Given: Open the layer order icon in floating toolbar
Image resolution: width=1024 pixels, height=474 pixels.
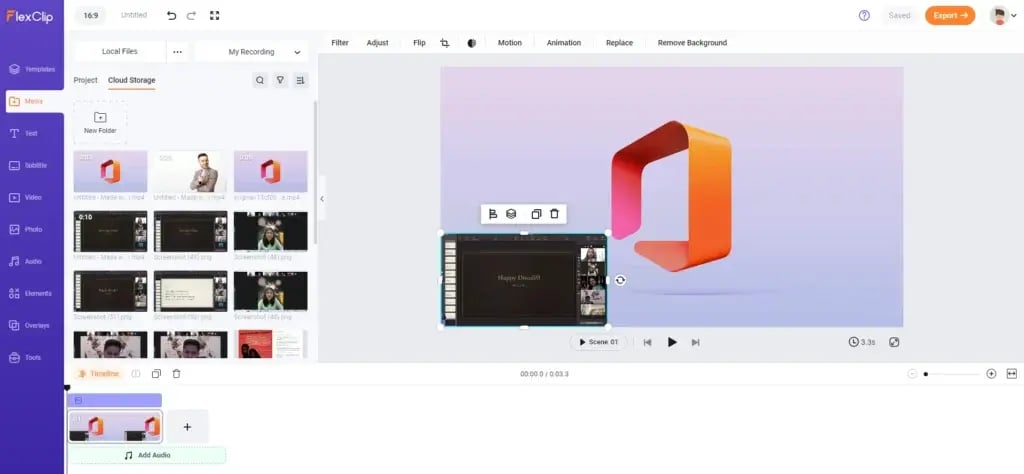Looking at the screenshot, I should point(511,214).
